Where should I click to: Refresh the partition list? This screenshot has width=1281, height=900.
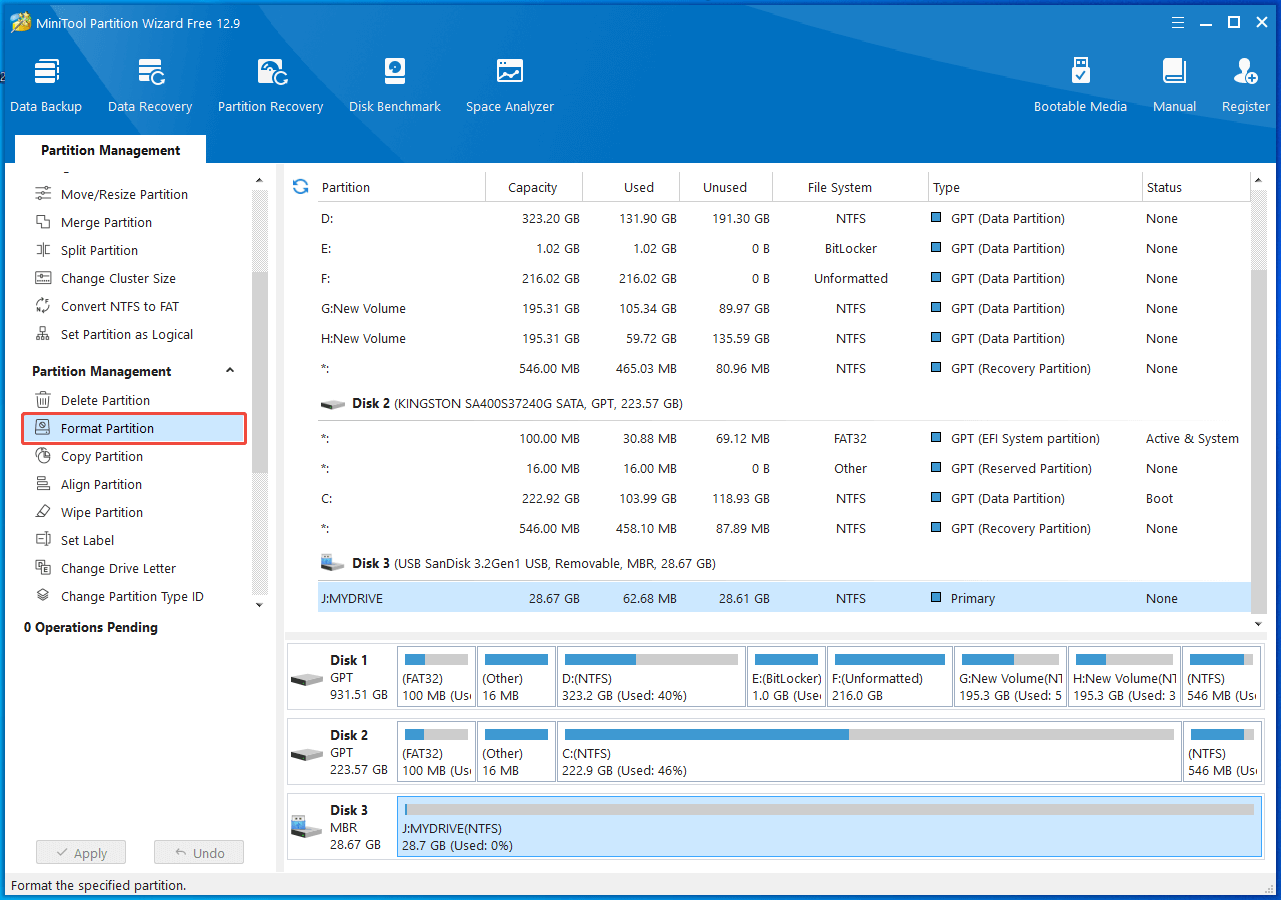tap(300, 187)
